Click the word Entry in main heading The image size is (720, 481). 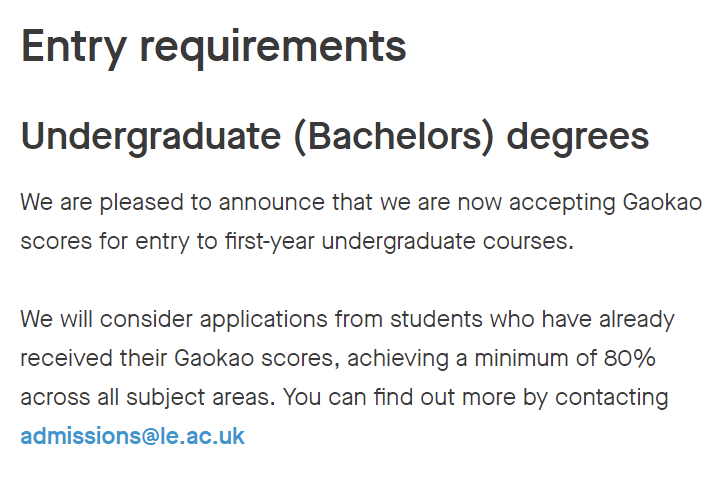click(x=74, y=47)
